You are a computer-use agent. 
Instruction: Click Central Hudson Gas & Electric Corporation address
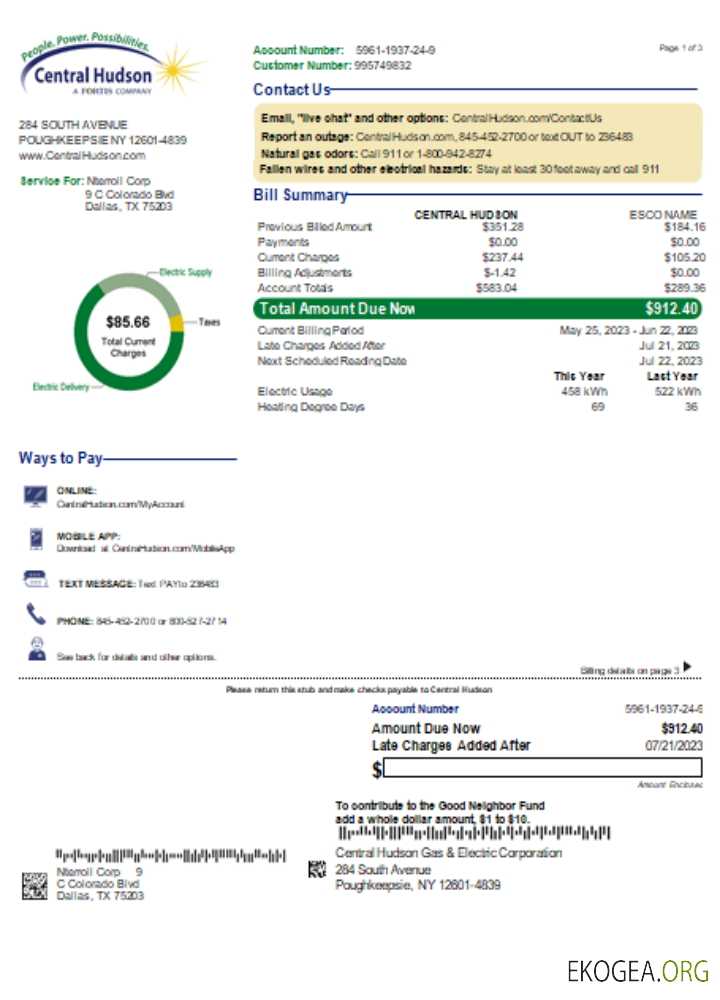click(448, 869)
